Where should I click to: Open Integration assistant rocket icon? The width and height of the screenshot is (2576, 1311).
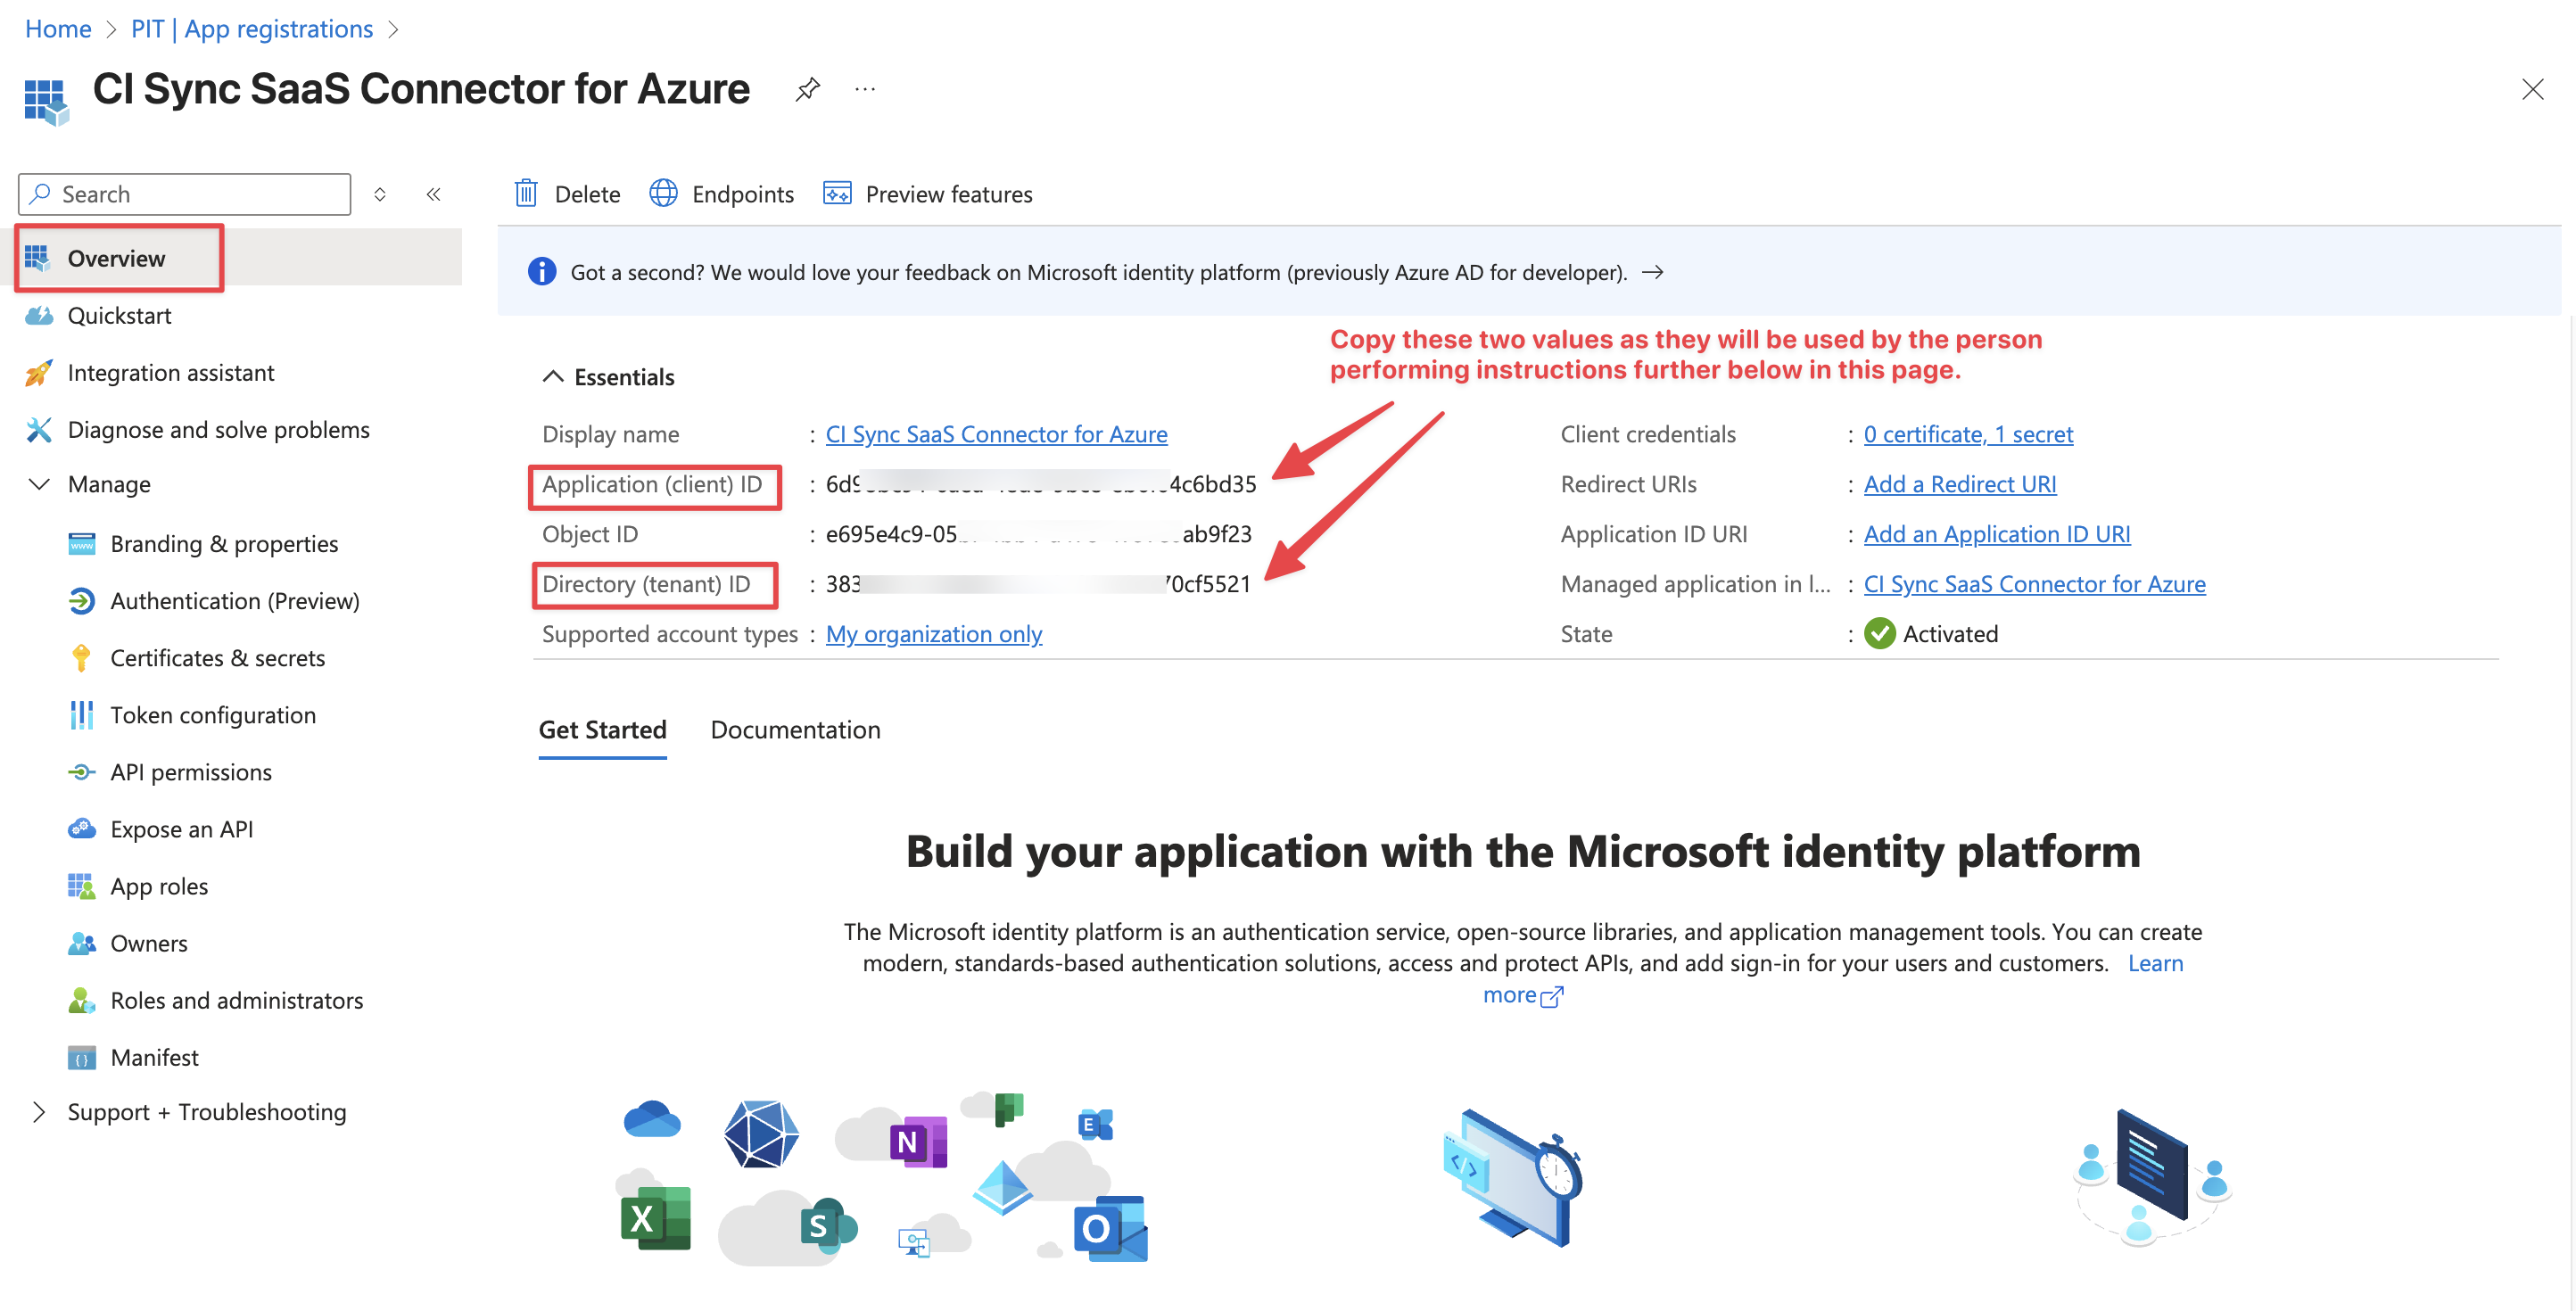39,373
